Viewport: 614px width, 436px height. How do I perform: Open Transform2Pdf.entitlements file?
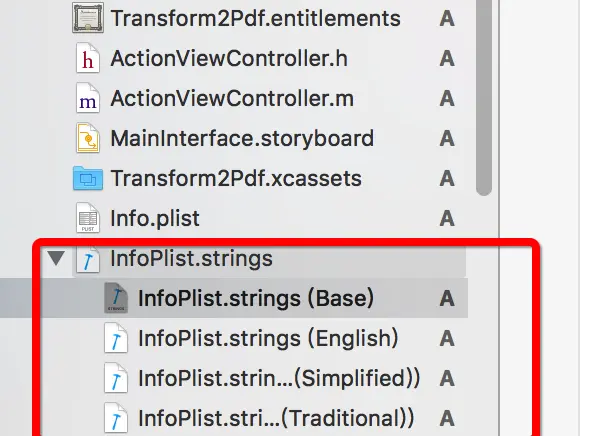pos(255,19)
